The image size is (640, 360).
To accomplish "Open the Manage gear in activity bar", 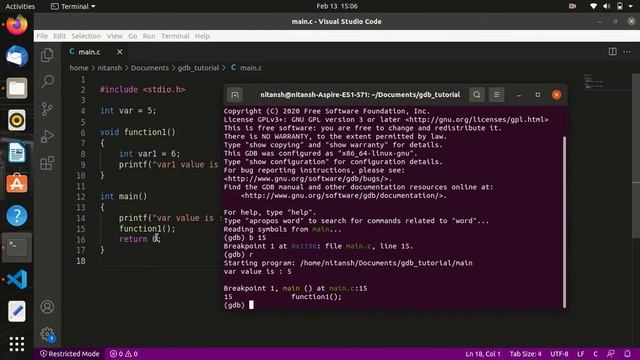I will click(x=47, y=334).
